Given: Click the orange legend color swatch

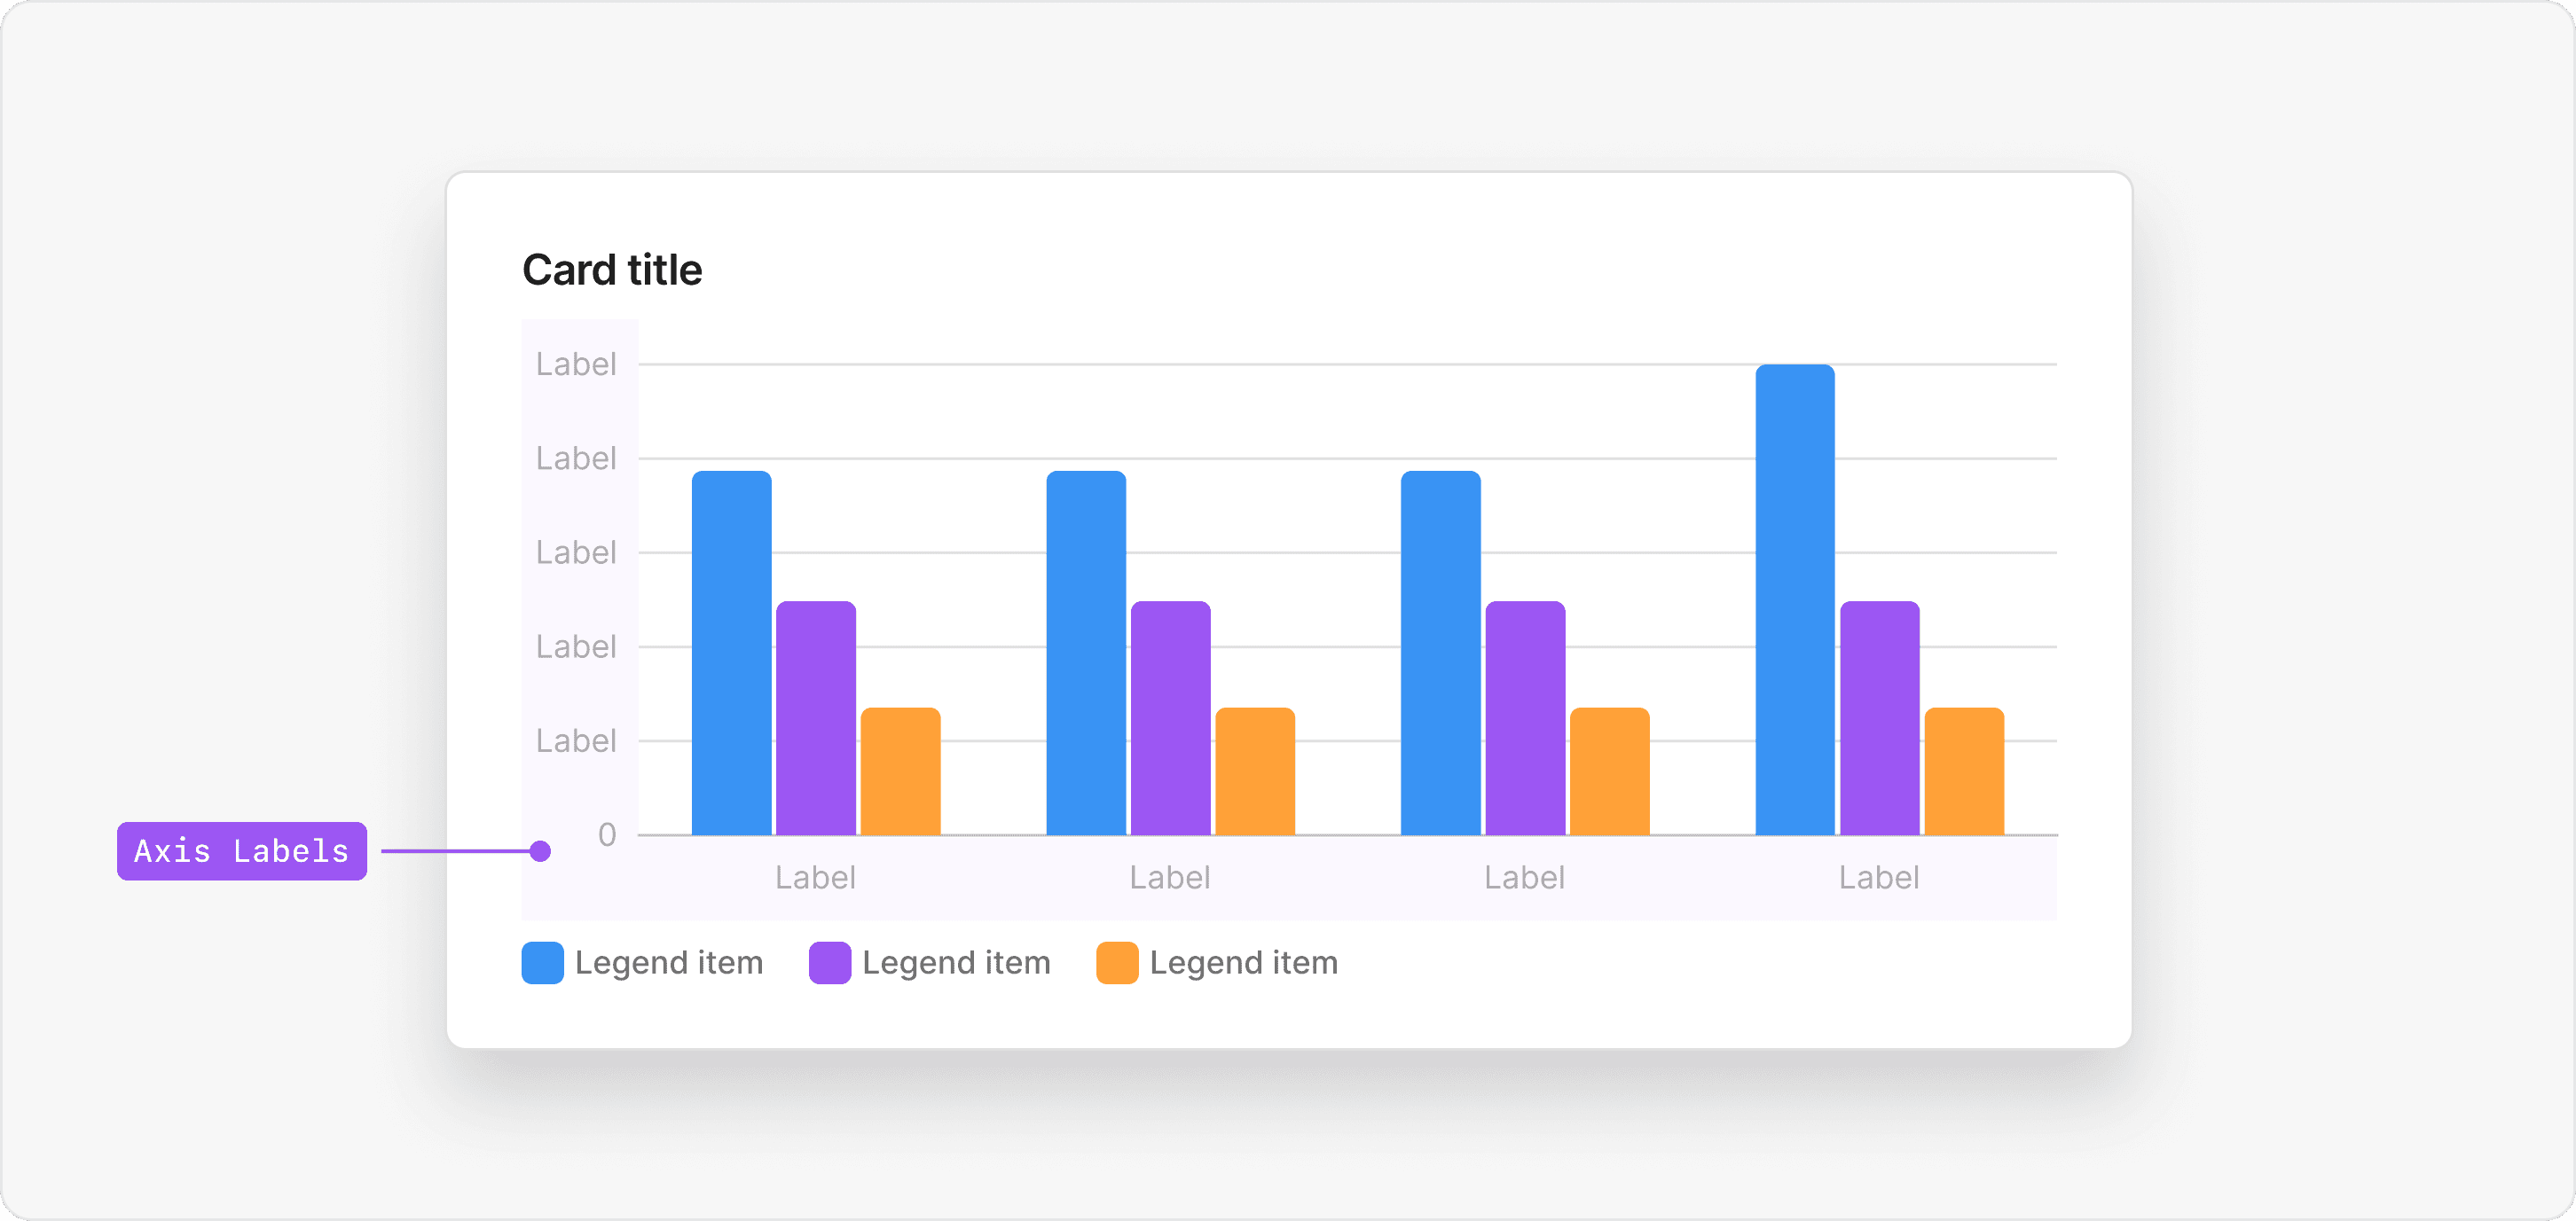Looking at the screenshot, I should (1116, 962).
